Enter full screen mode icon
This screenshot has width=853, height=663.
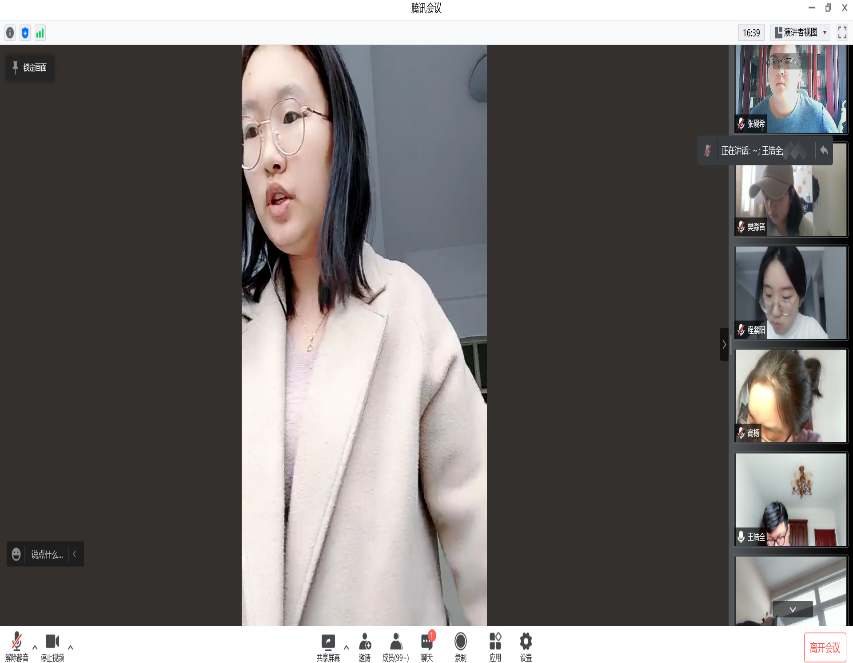coord(842,33)
